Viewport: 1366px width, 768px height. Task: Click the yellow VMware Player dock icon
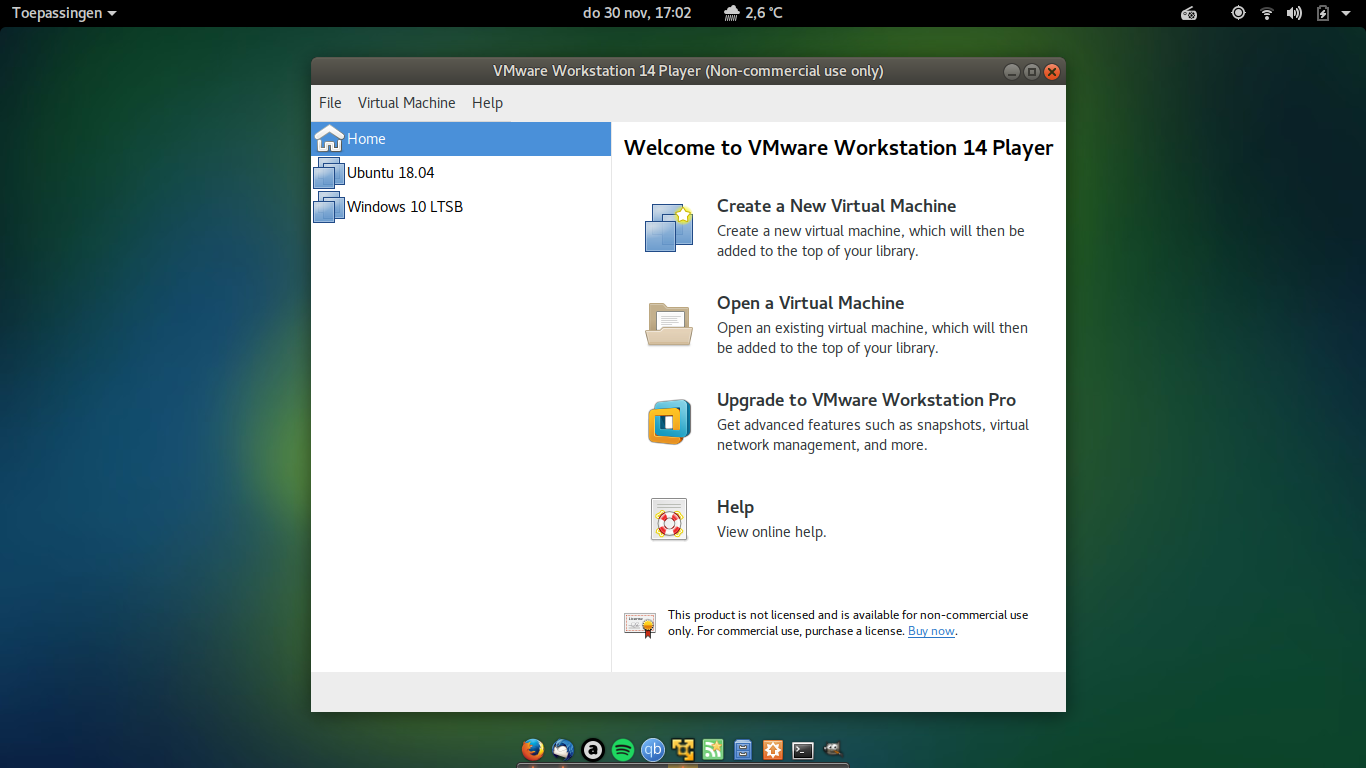pyautogui.click(x=683, y=749)
